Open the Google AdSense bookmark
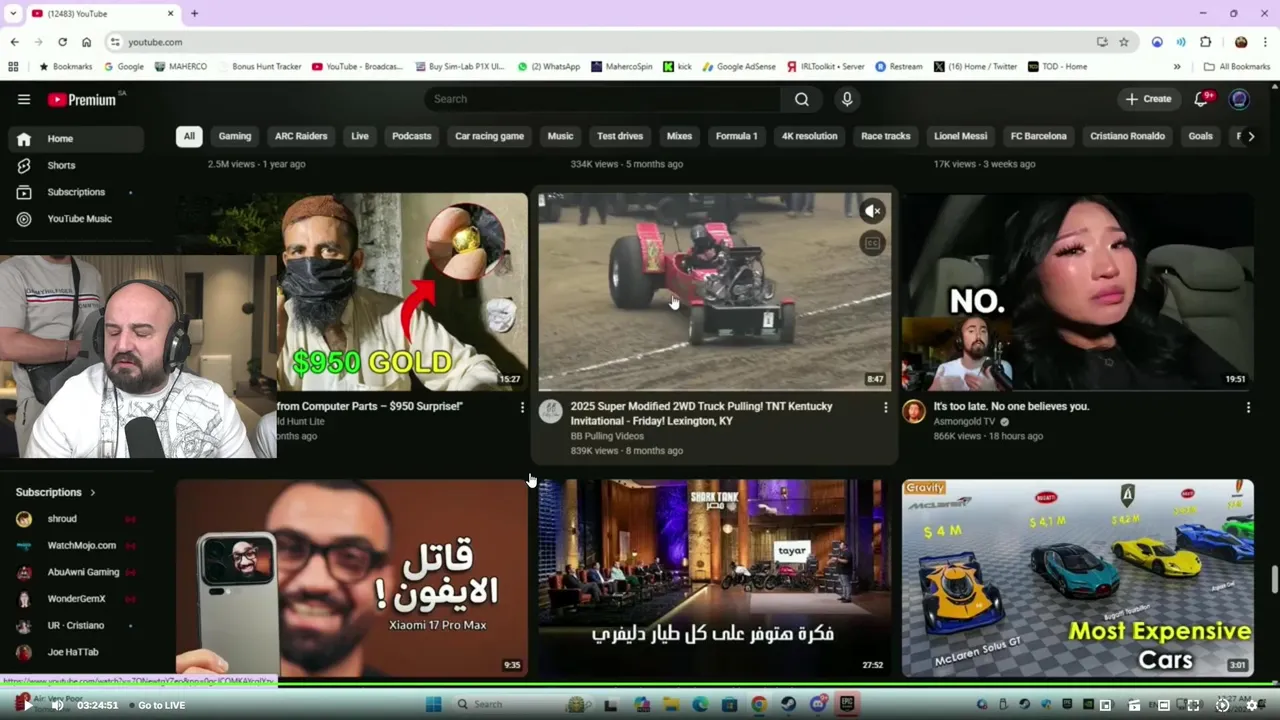The height and width of the screenshot is (720, 1280). click(x=739, y=67)
